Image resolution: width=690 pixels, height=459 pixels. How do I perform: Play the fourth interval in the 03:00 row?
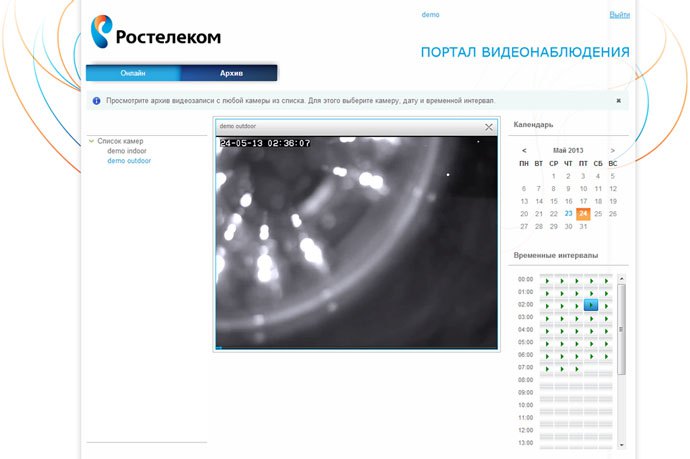[591, 318]
